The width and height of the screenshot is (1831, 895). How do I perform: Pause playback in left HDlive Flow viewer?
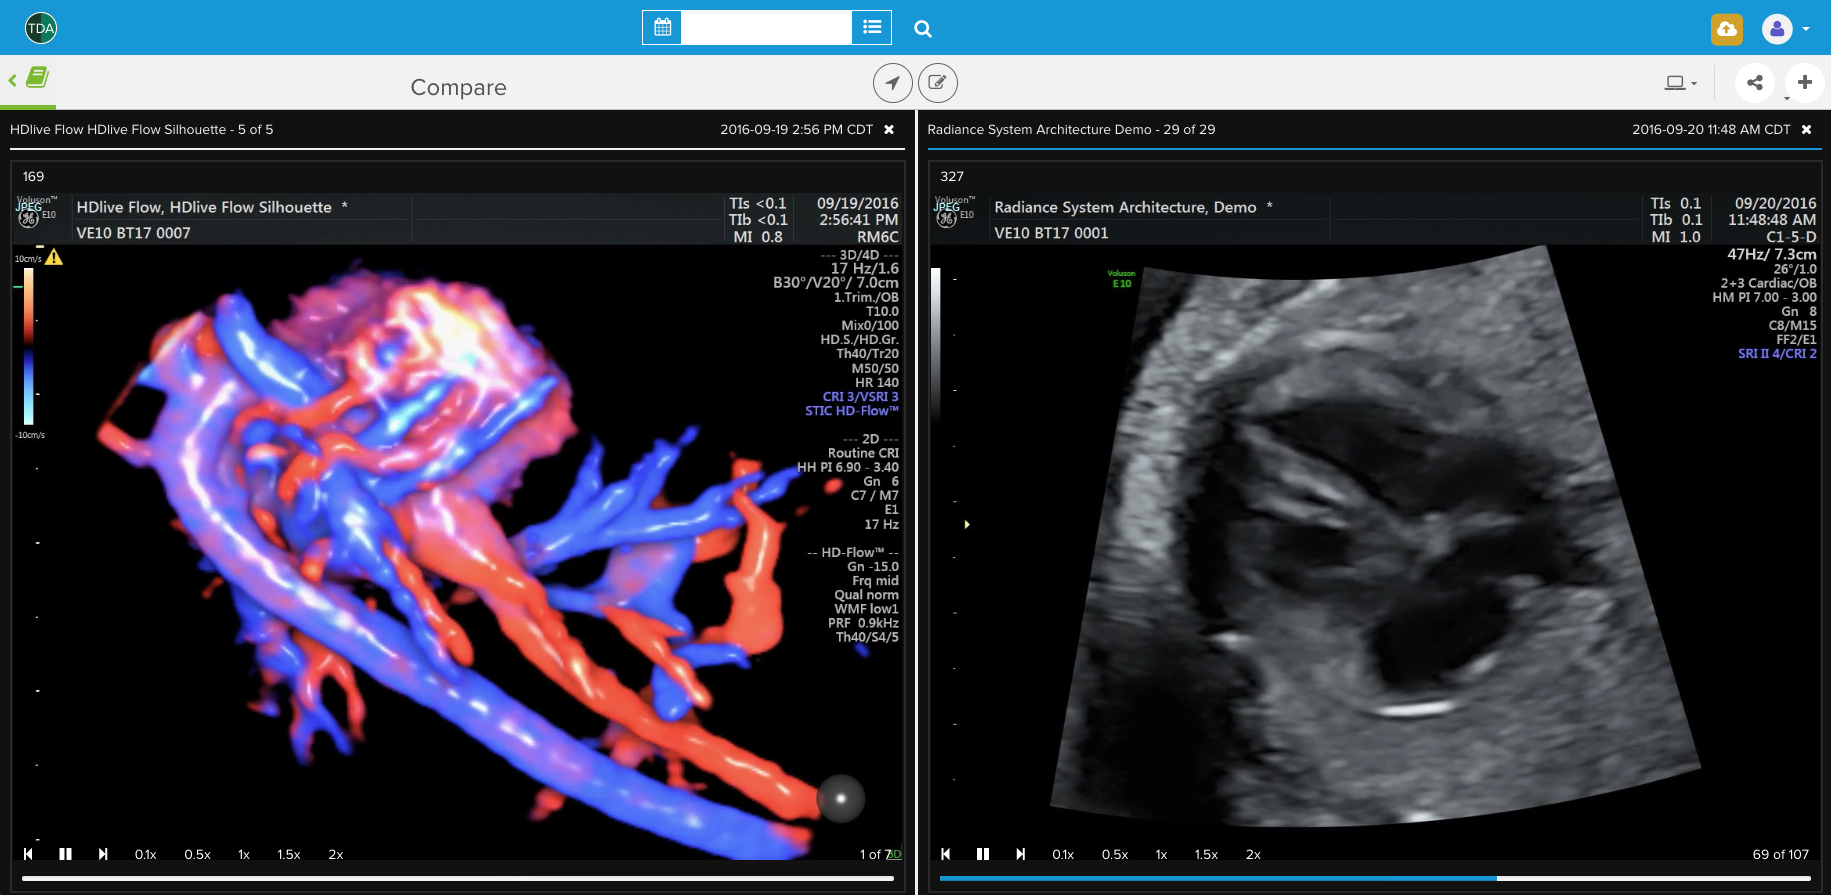[x=65, y=854]
